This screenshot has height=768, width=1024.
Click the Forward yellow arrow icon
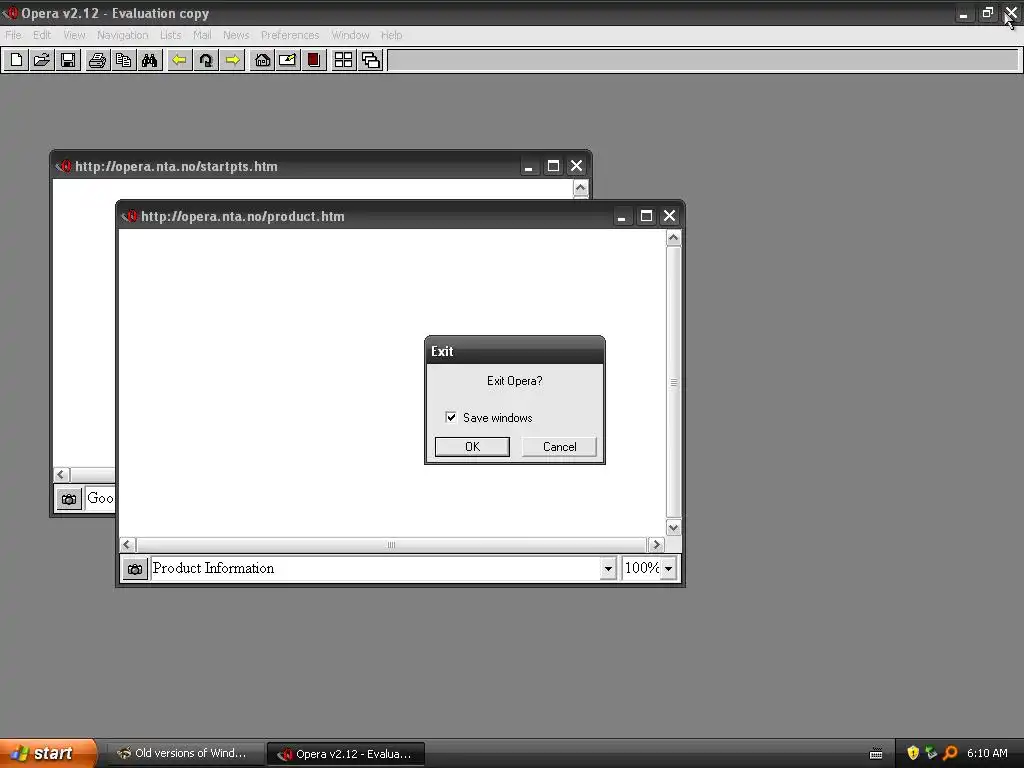tap(232, 60)
